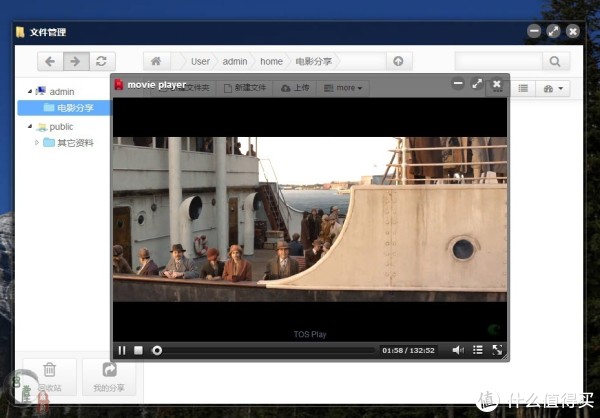600x418 pixels.
Task: Switch to list view mode
Action: pyautogui.click(x=523, y=88)
